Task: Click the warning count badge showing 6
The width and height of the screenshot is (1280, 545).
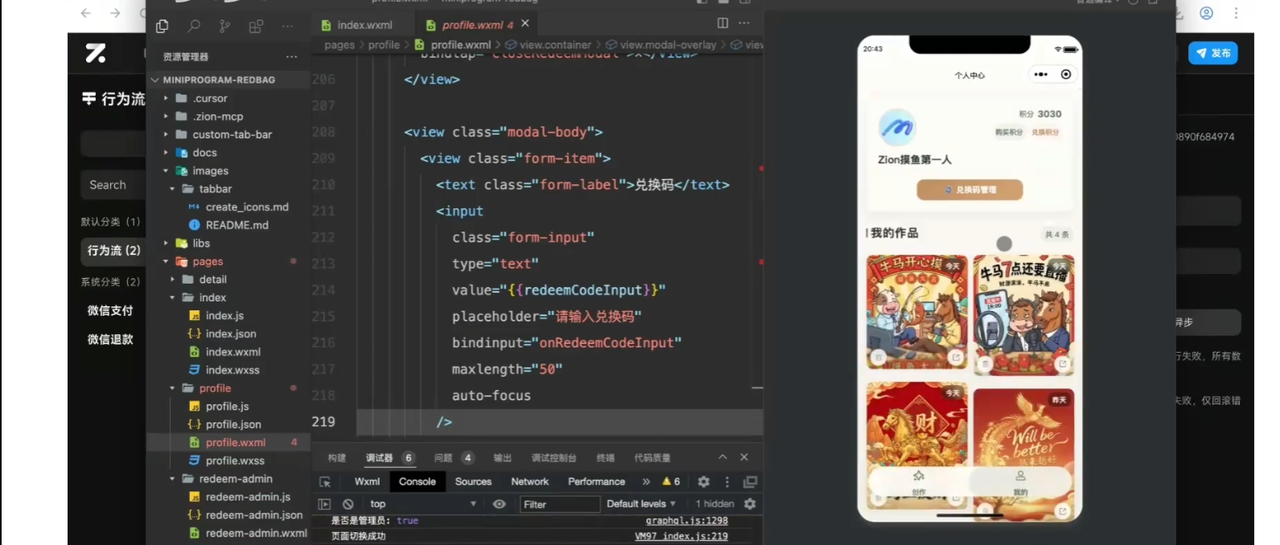Action: 671,482
